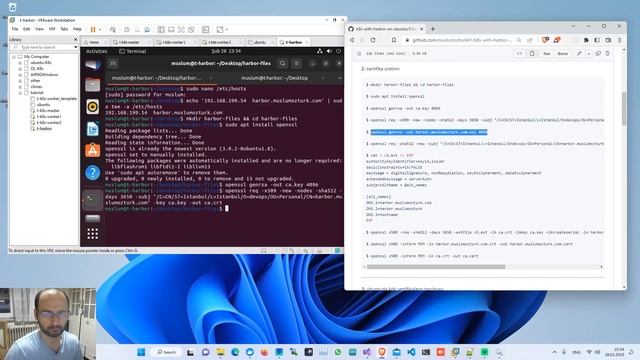Open the Edit menu in VMware Workstation

point(27,29)
